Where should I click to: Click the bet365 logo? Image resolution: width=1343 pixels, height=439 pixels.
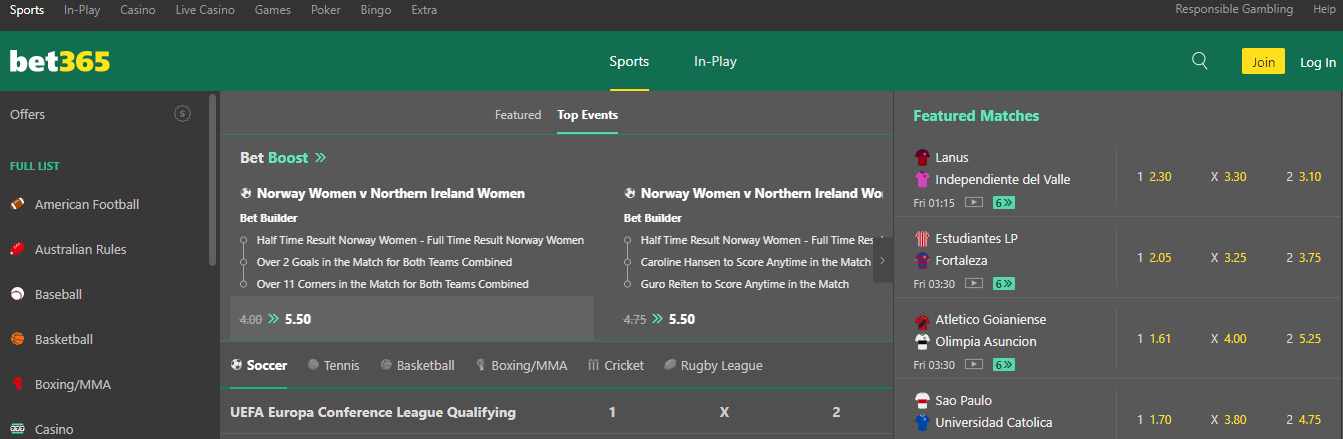click(60, 61)
